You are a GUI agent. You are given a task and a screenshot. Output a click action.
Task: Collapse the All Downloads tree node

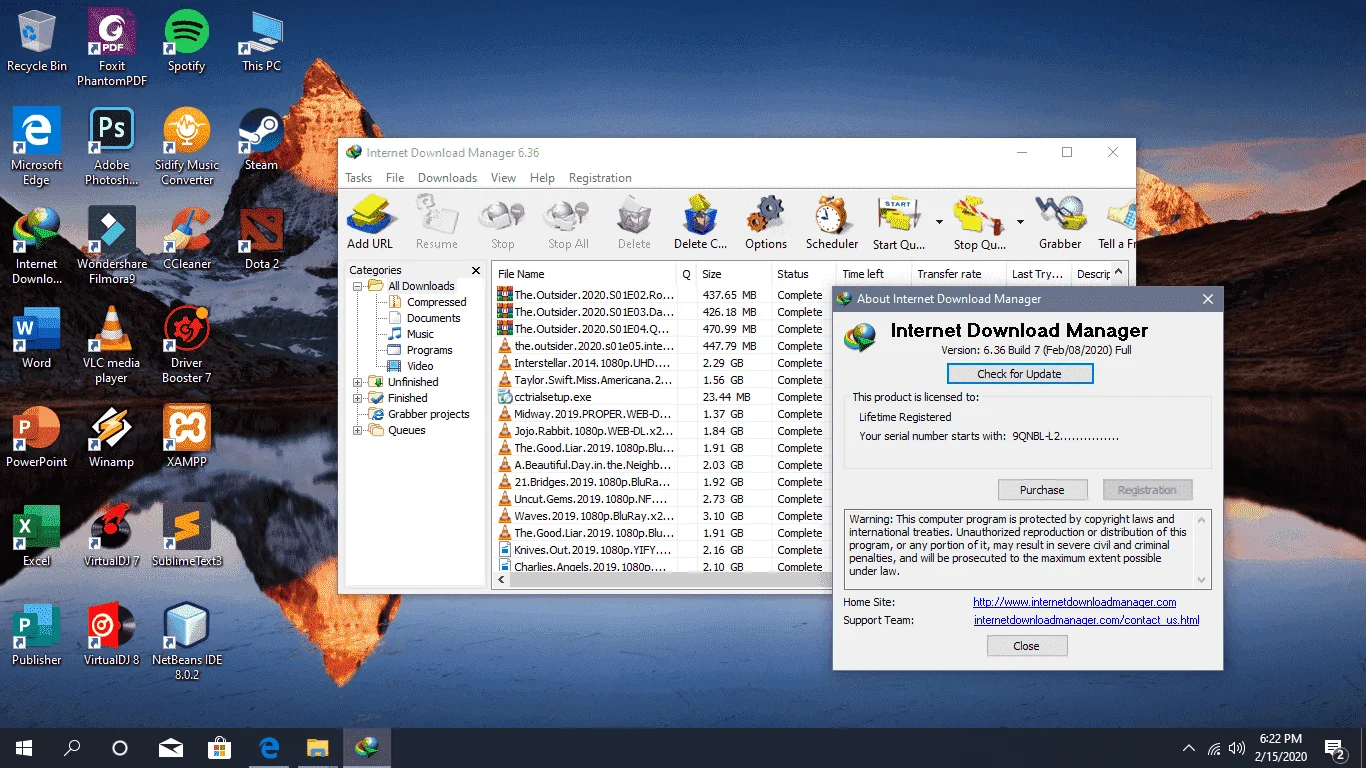[x=358, y=286]
